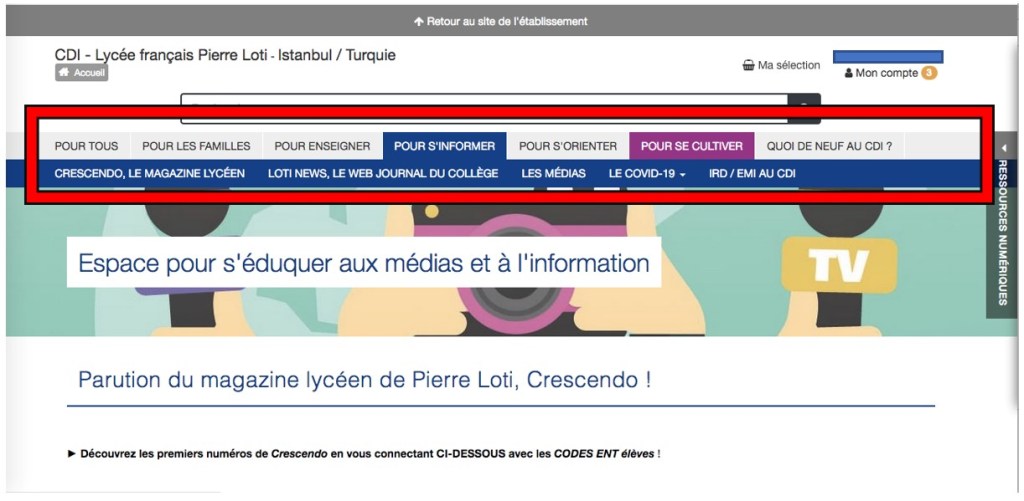Click Retour au site de l'établissement
This screenshot has height=501, width=1024.
(x=500, y=21)
